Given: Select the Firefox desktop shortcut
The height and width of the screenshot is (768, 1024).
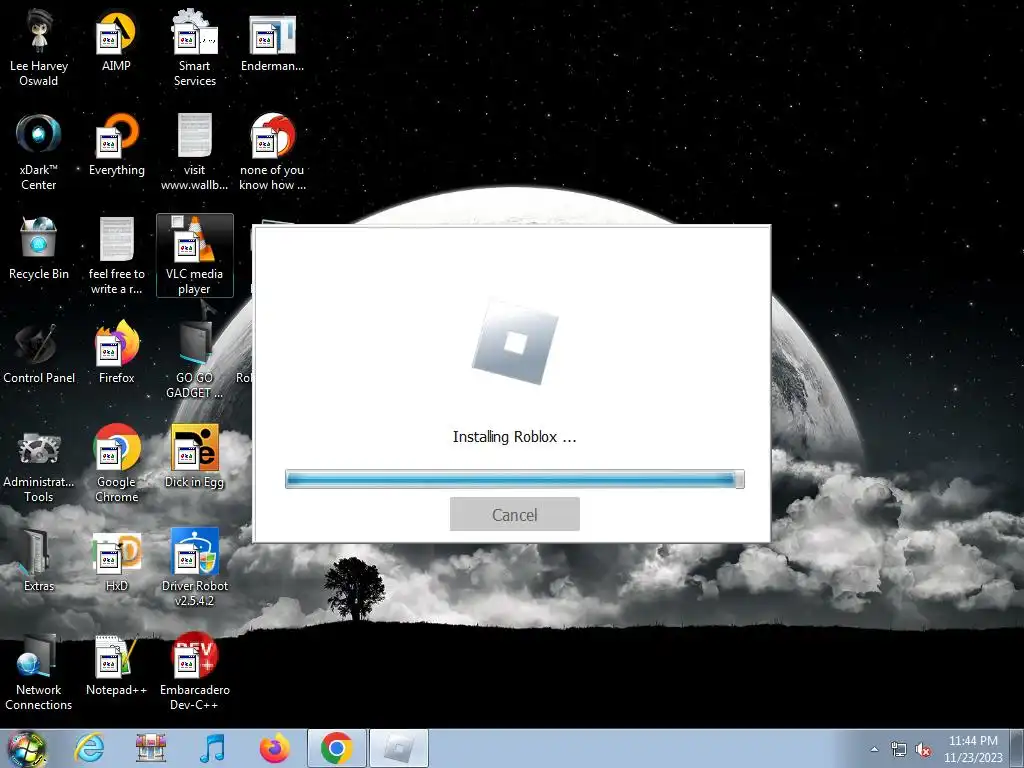Looking at the screenshot, I should coord(116,353).
